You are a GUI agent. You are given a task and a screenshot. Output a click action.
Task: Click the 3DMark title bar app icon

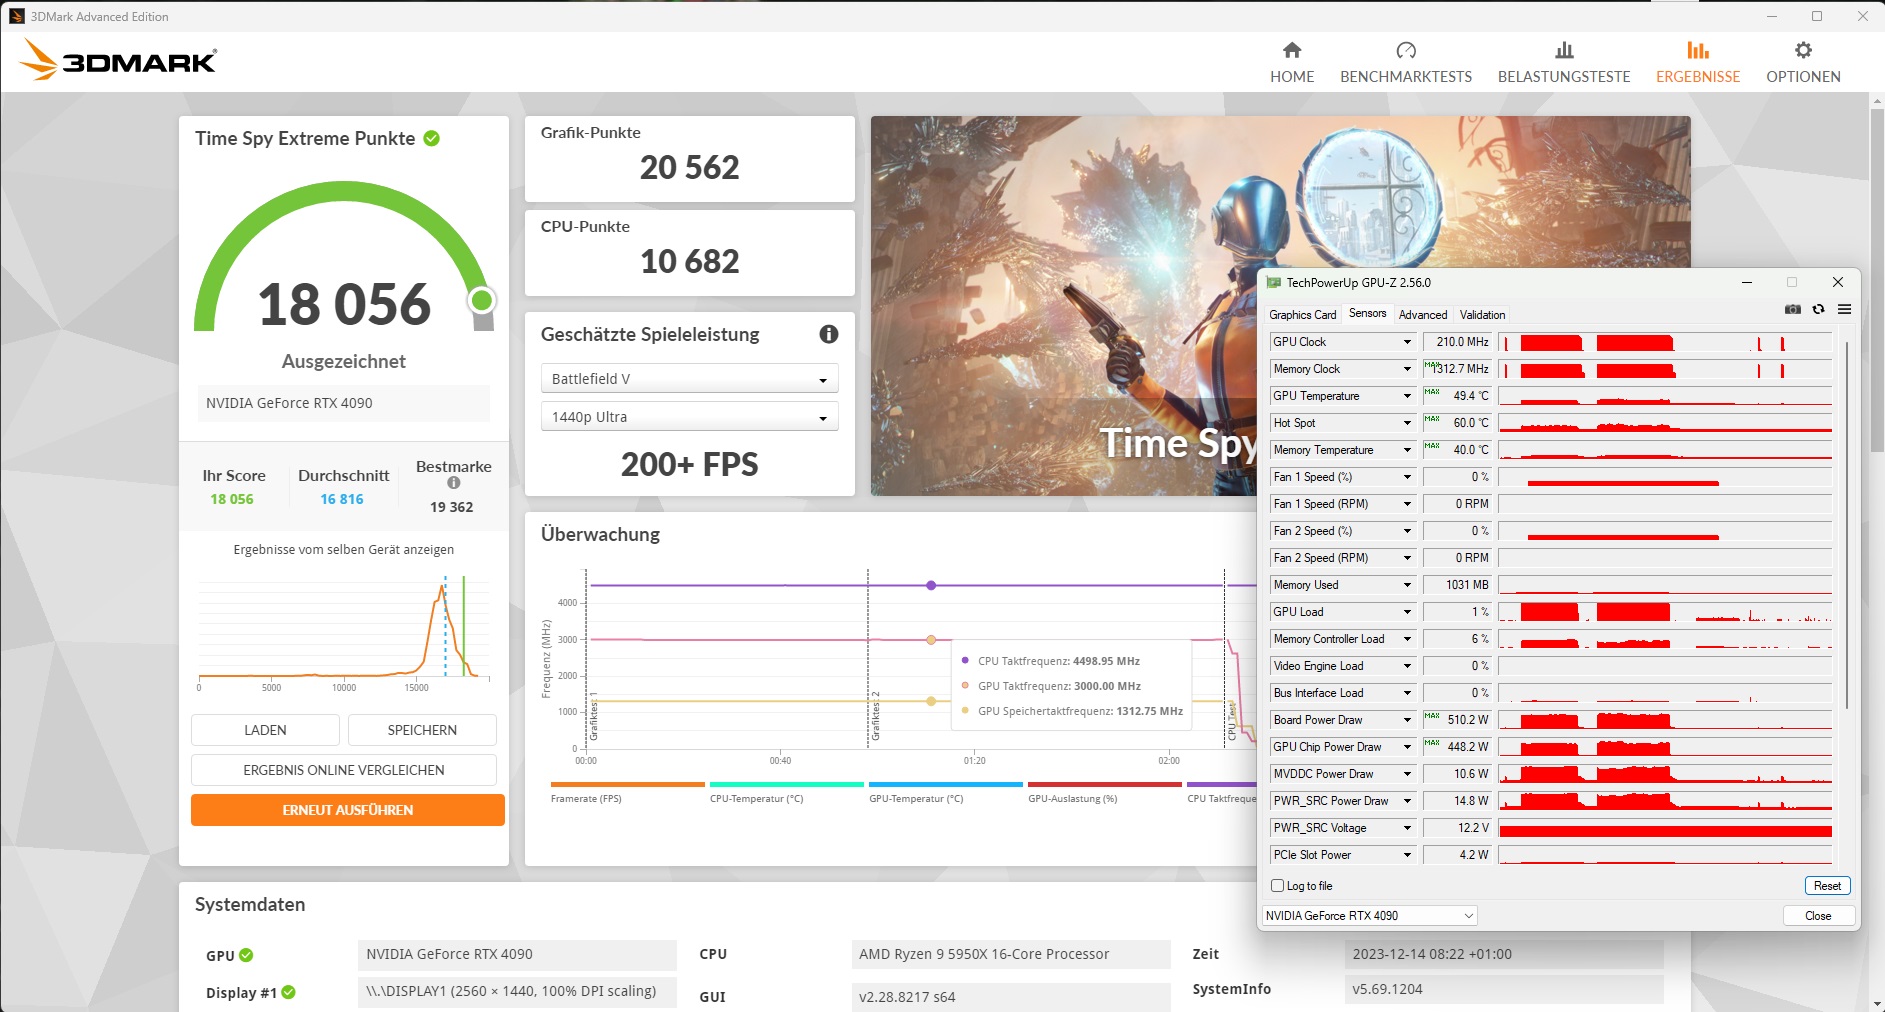click(16, 16)
